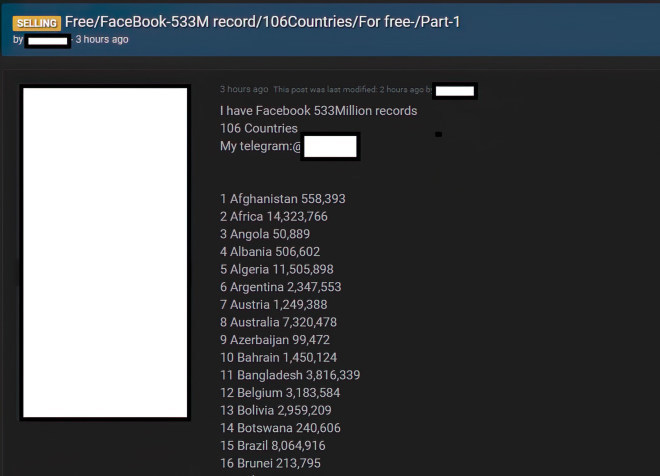Click the '11 Bangladesh 3,816,339' entry
The height and width of the screenshot is (476, 660).
coord(290,375)
